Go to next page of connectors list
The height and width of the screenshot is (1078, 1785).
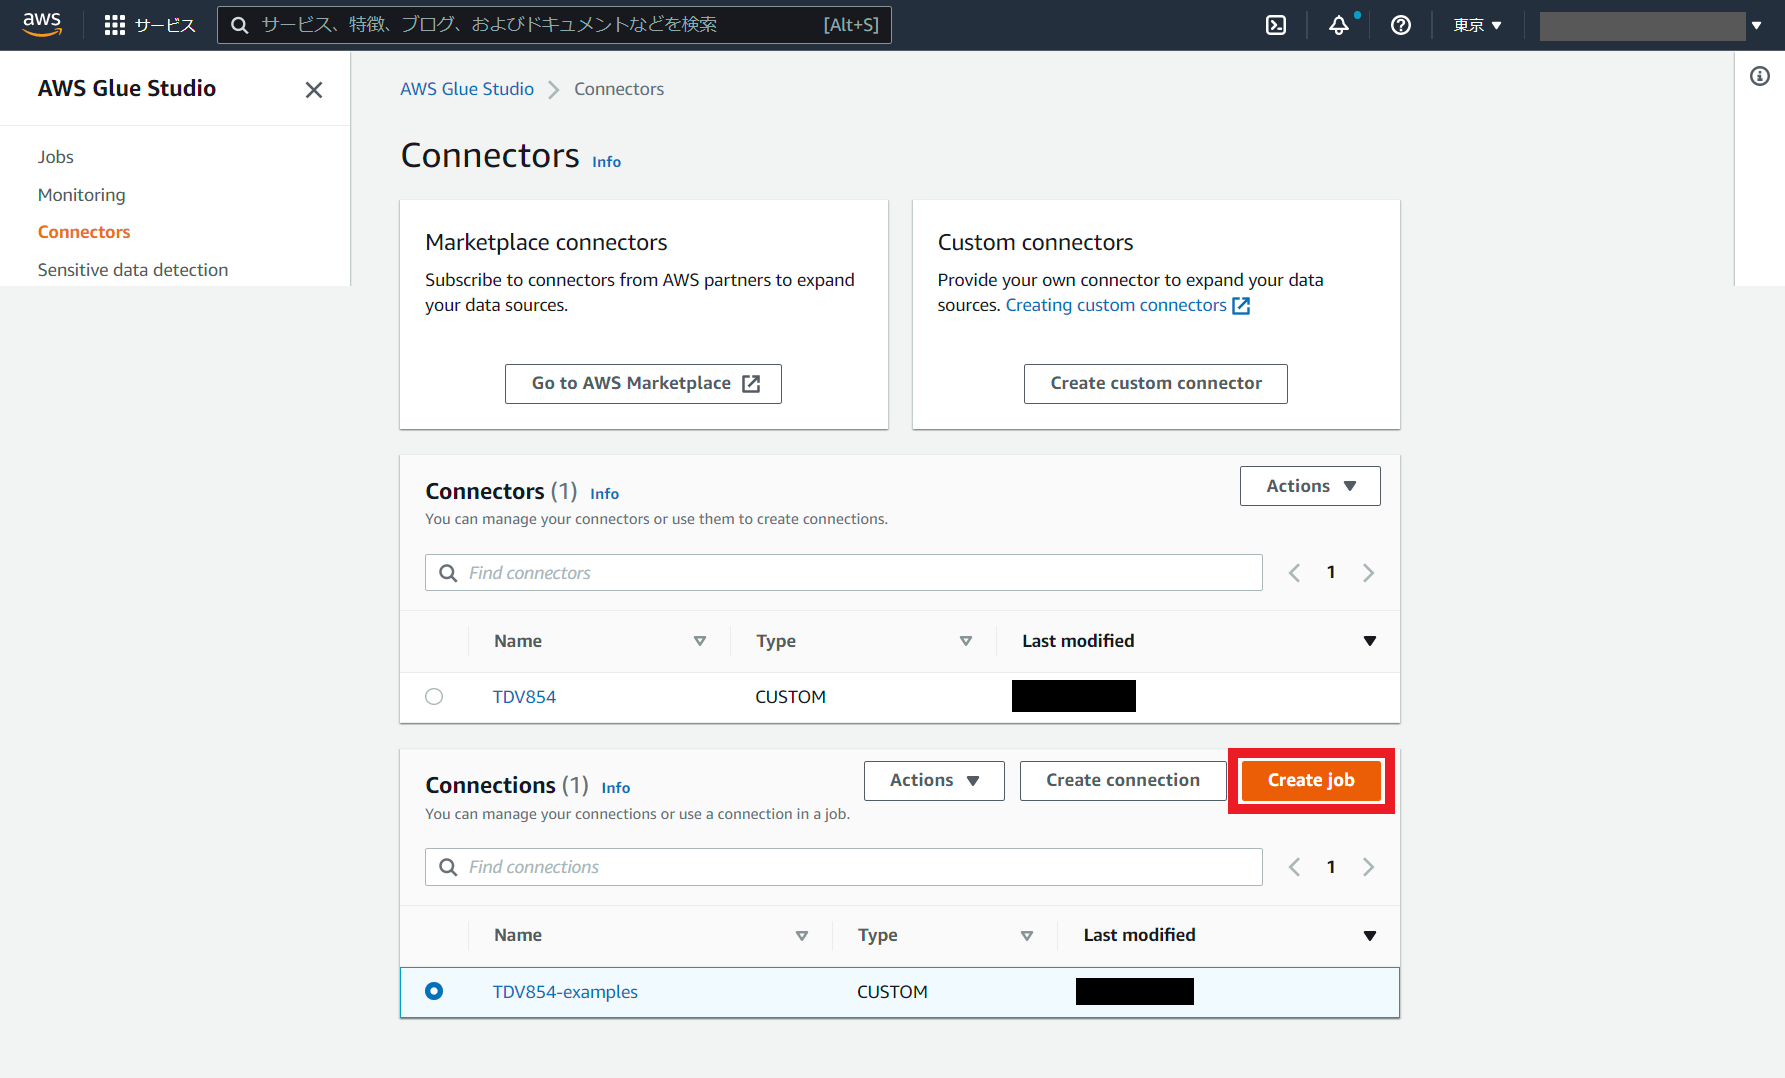1368,573
